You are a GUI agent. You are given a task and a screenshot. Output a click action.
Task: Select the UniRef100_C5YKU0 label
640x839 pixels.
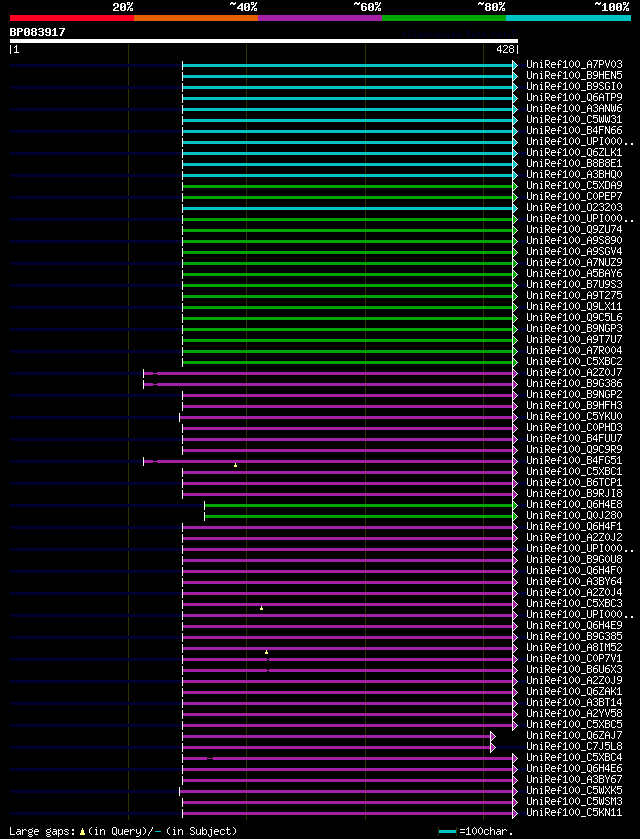[x=574, y=417]
